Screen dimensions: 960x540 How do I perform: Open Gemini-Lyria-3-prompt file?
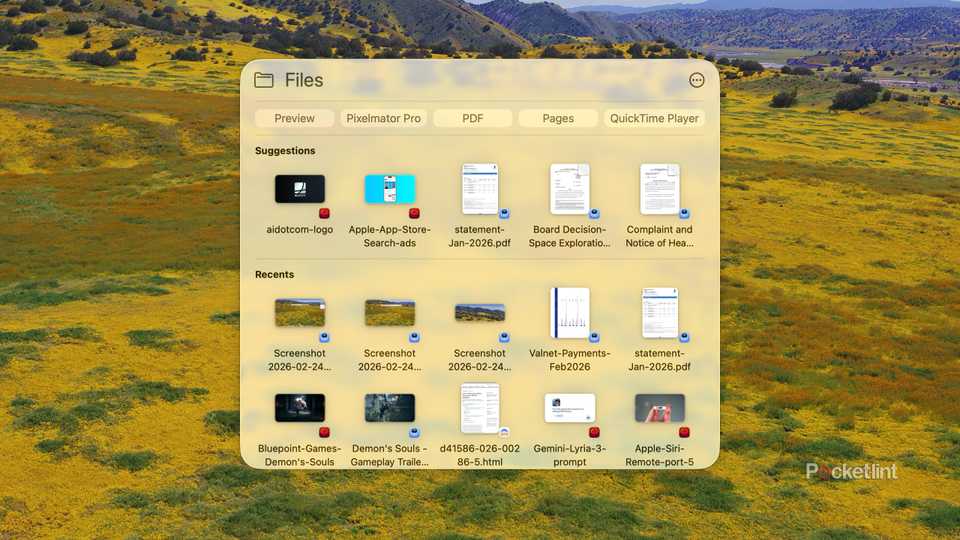(569, 408)
